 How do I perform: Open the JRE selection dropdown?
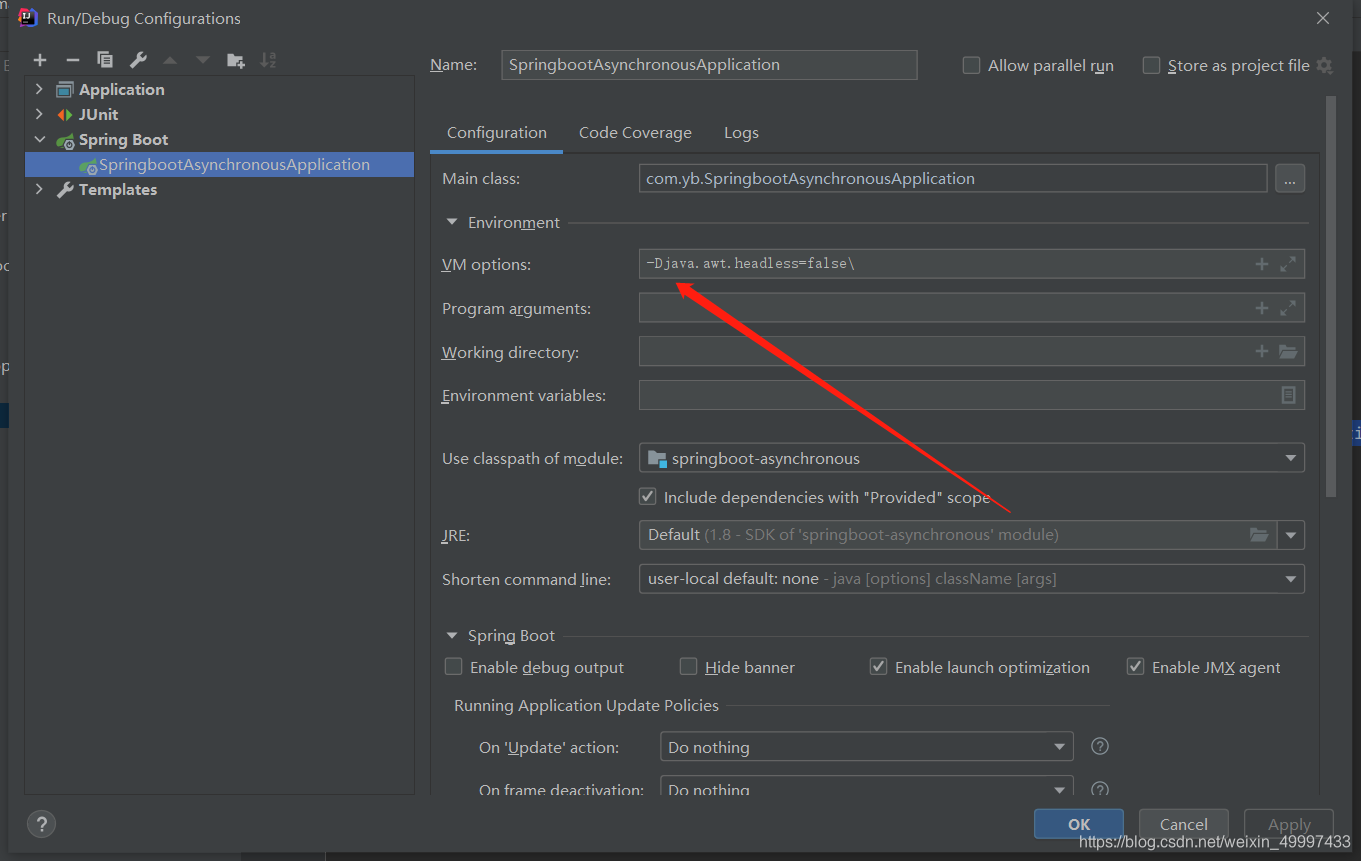[1292, 535]
